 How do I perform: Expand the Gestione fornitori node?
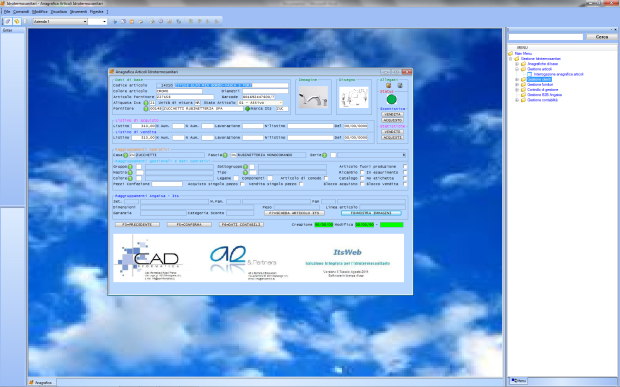pyautogui.click(x=517, y=85)
